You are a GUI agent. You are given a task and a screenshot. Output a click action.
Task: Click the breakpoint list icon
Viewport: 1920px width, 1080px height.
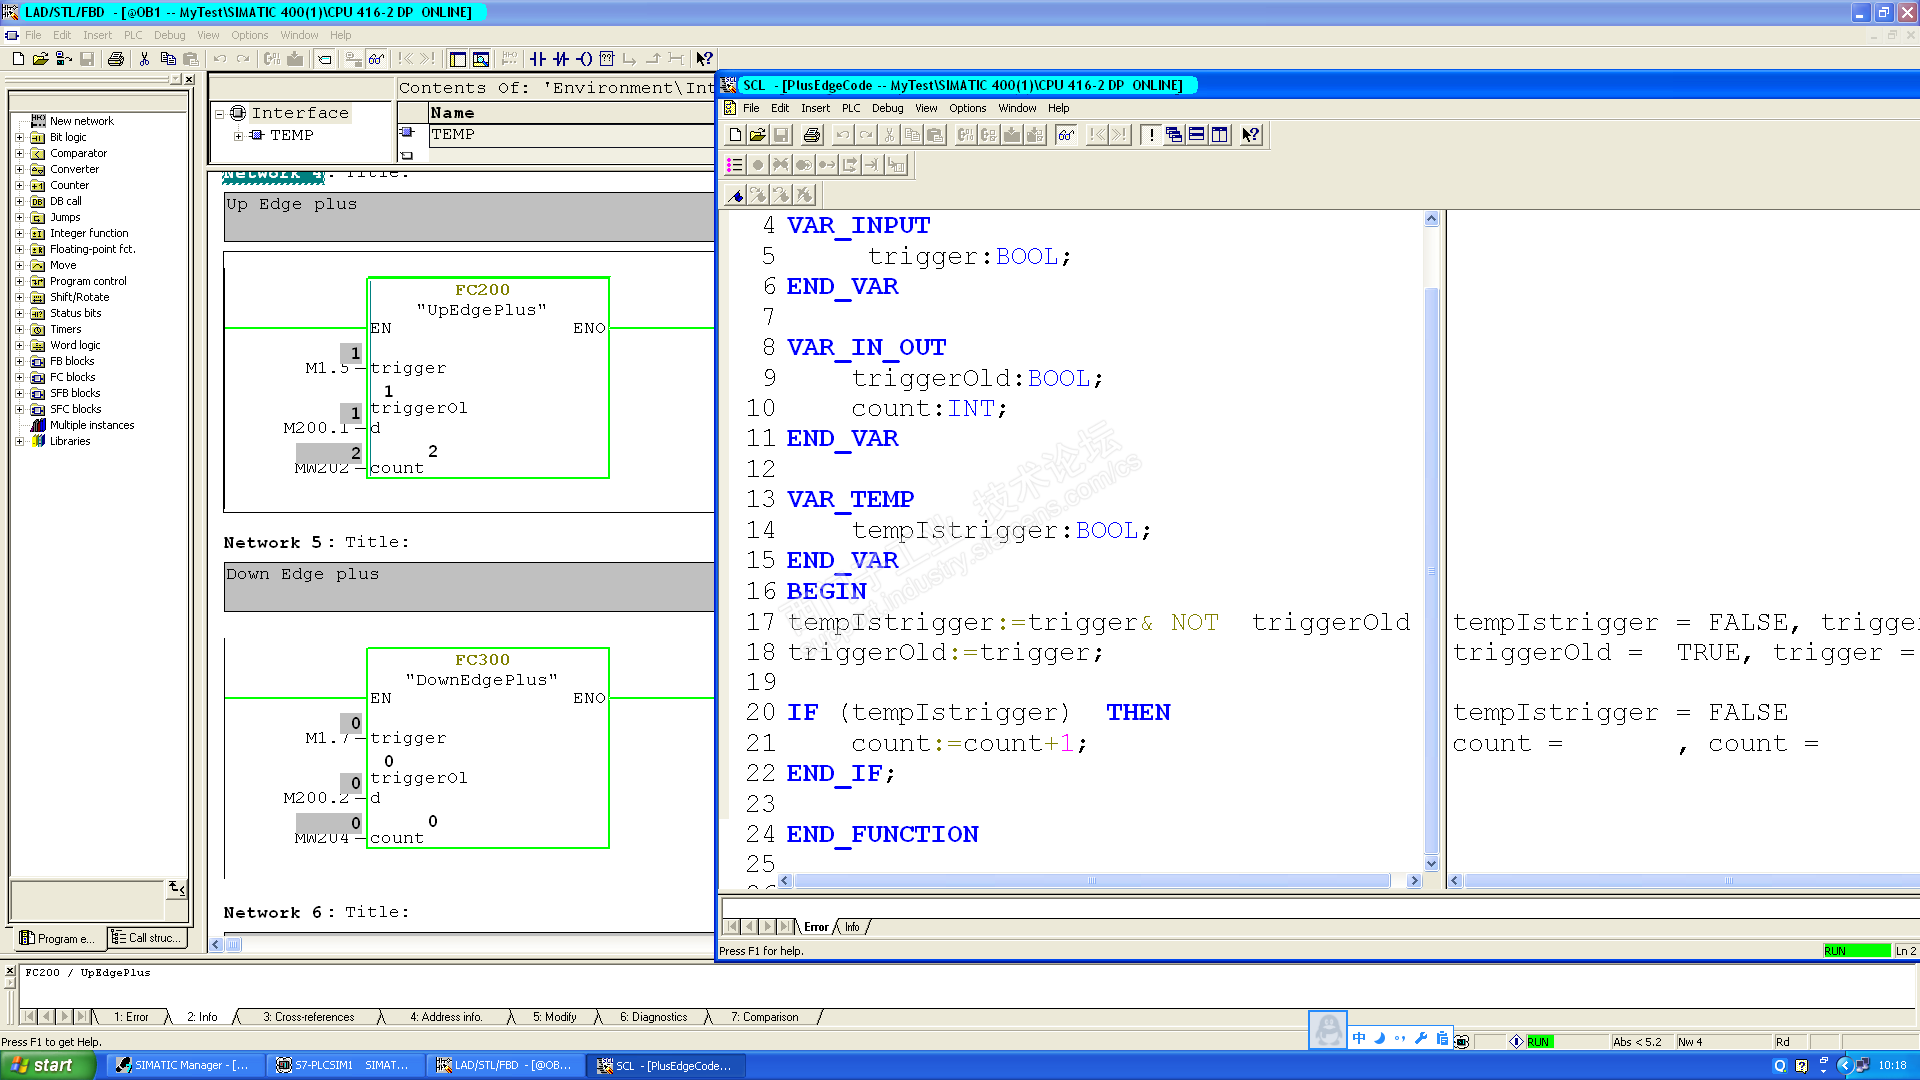tap(735, 165)
